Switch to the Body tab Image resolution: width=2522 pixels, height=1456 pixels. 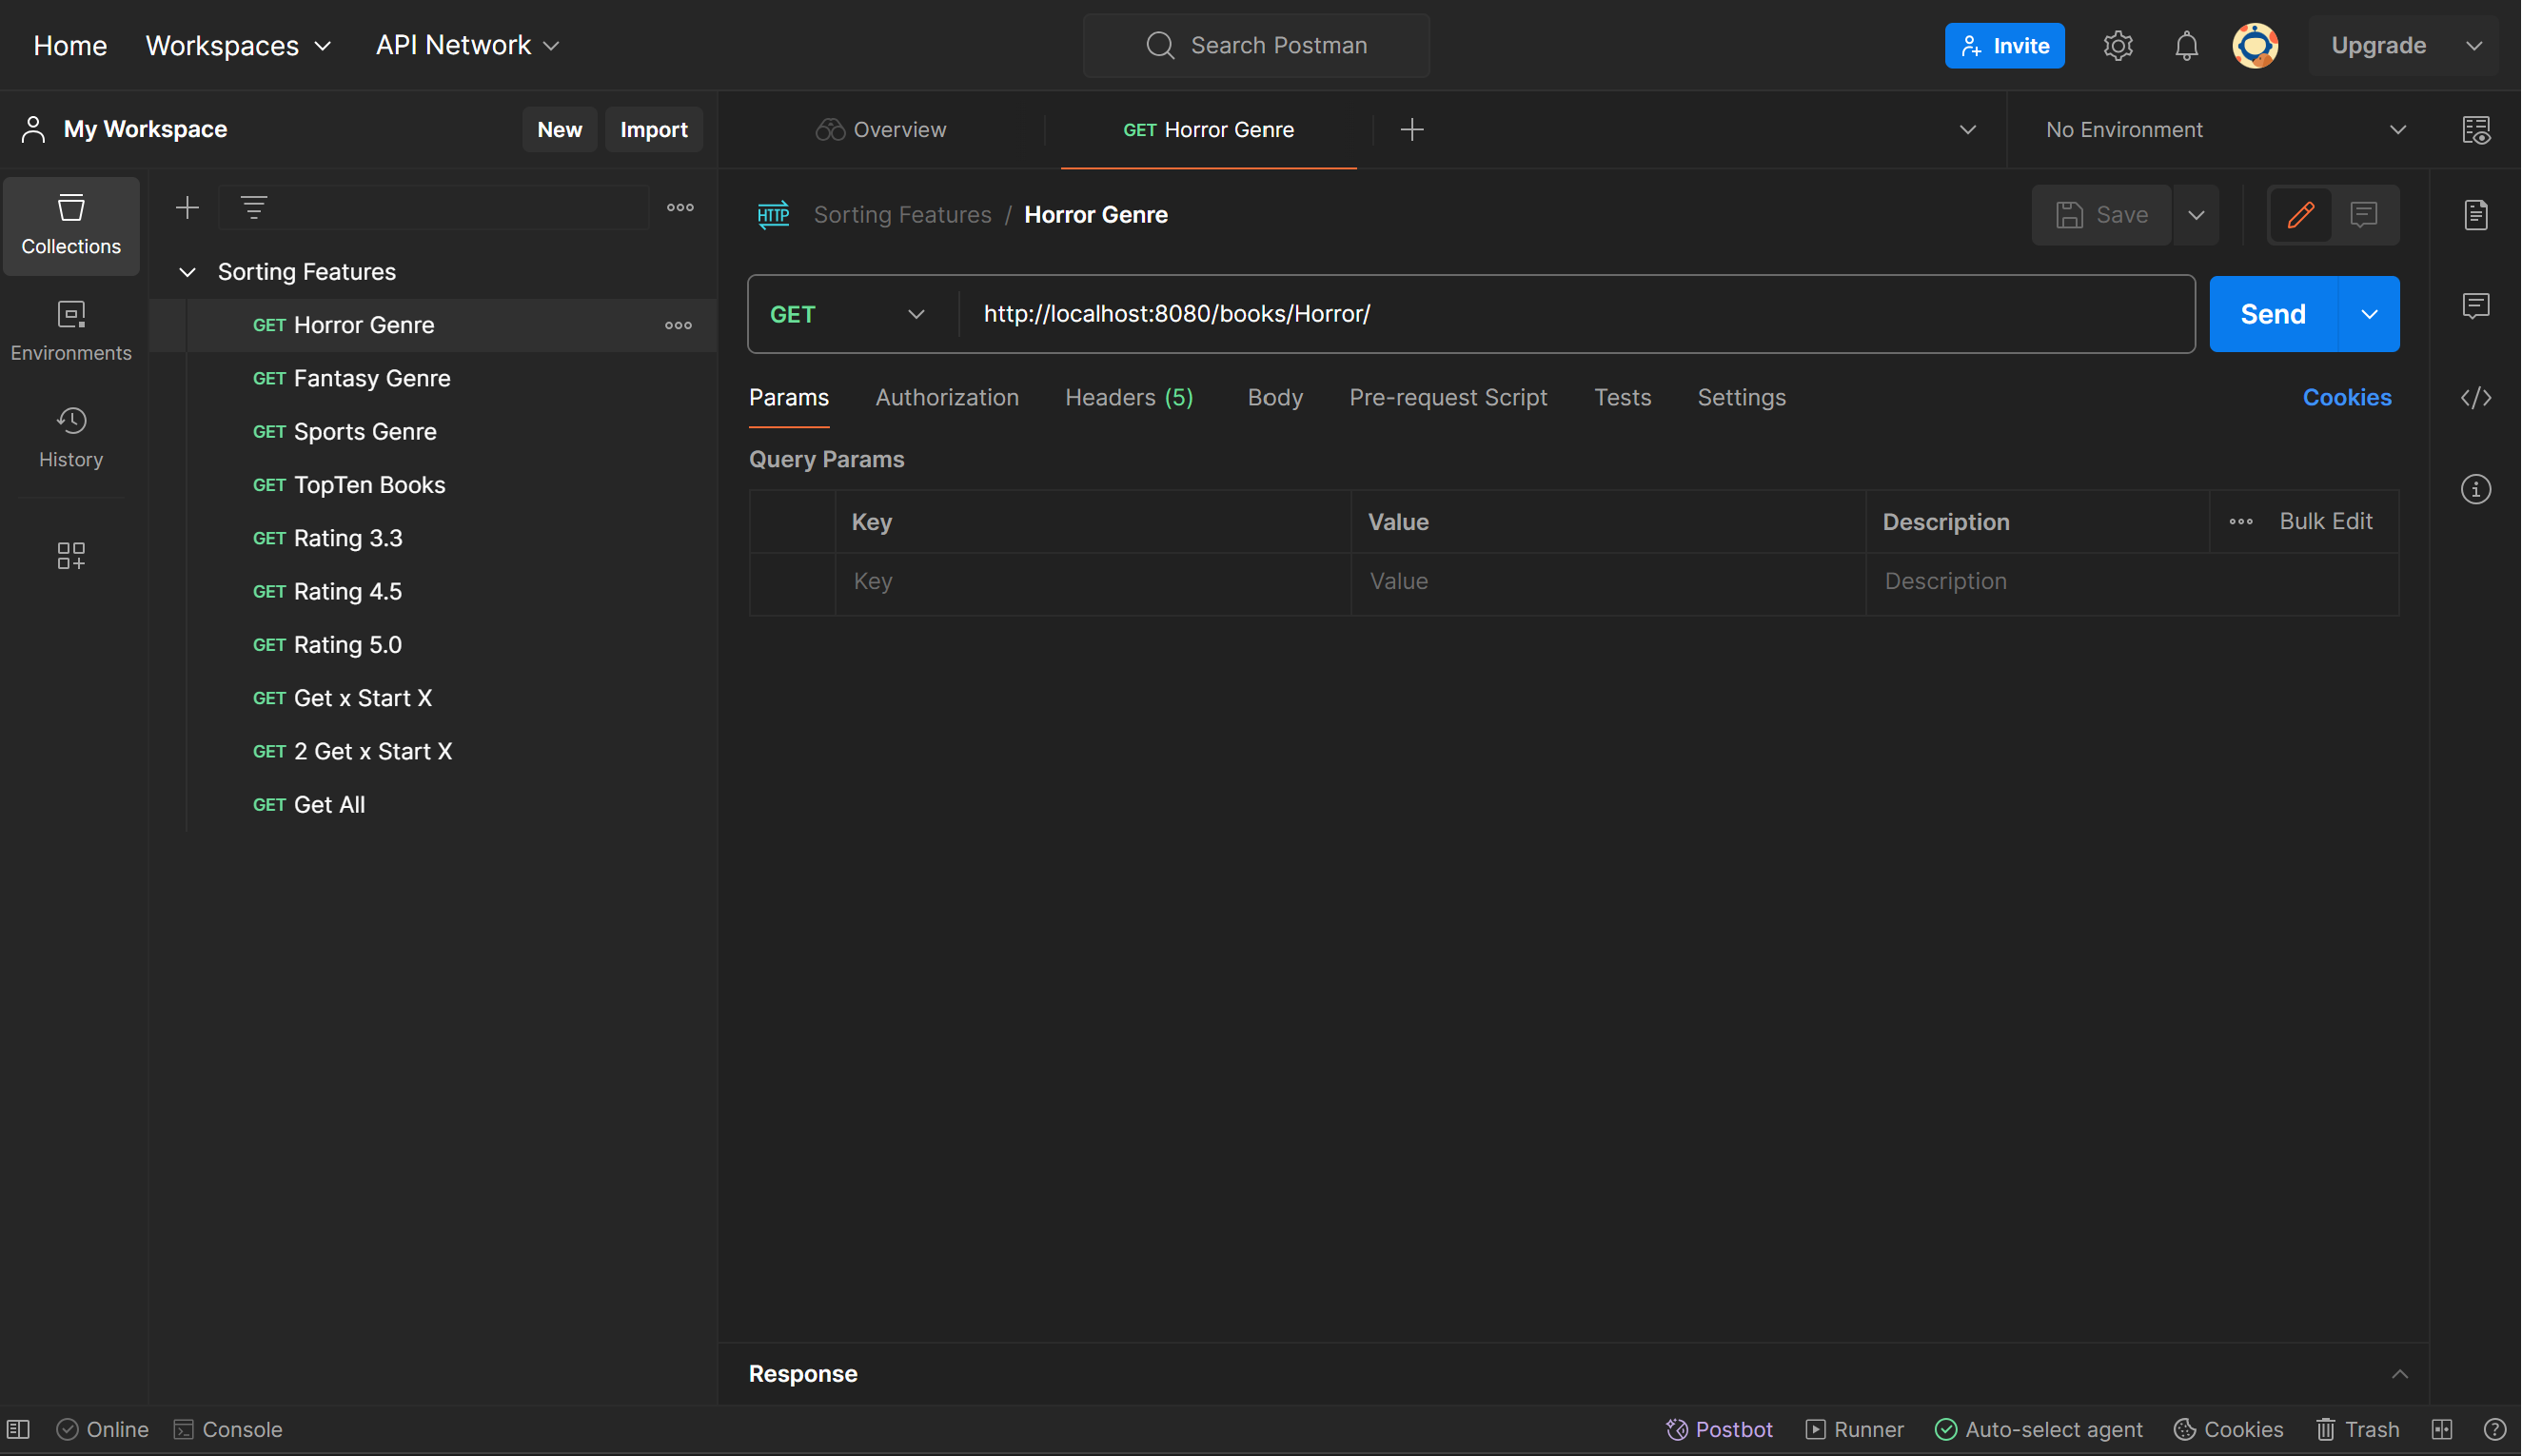[1275, 398]
